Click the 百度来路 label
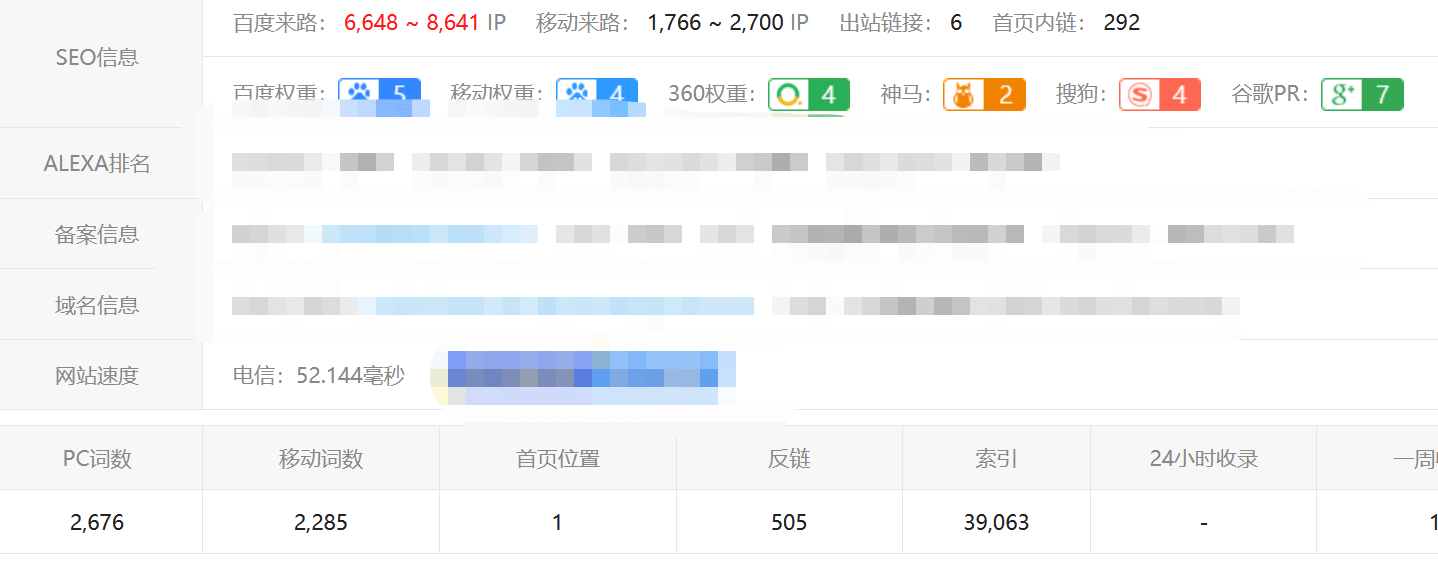This screenshot has height=569, width=1438. pyautogui.click(x=280, y=22)
